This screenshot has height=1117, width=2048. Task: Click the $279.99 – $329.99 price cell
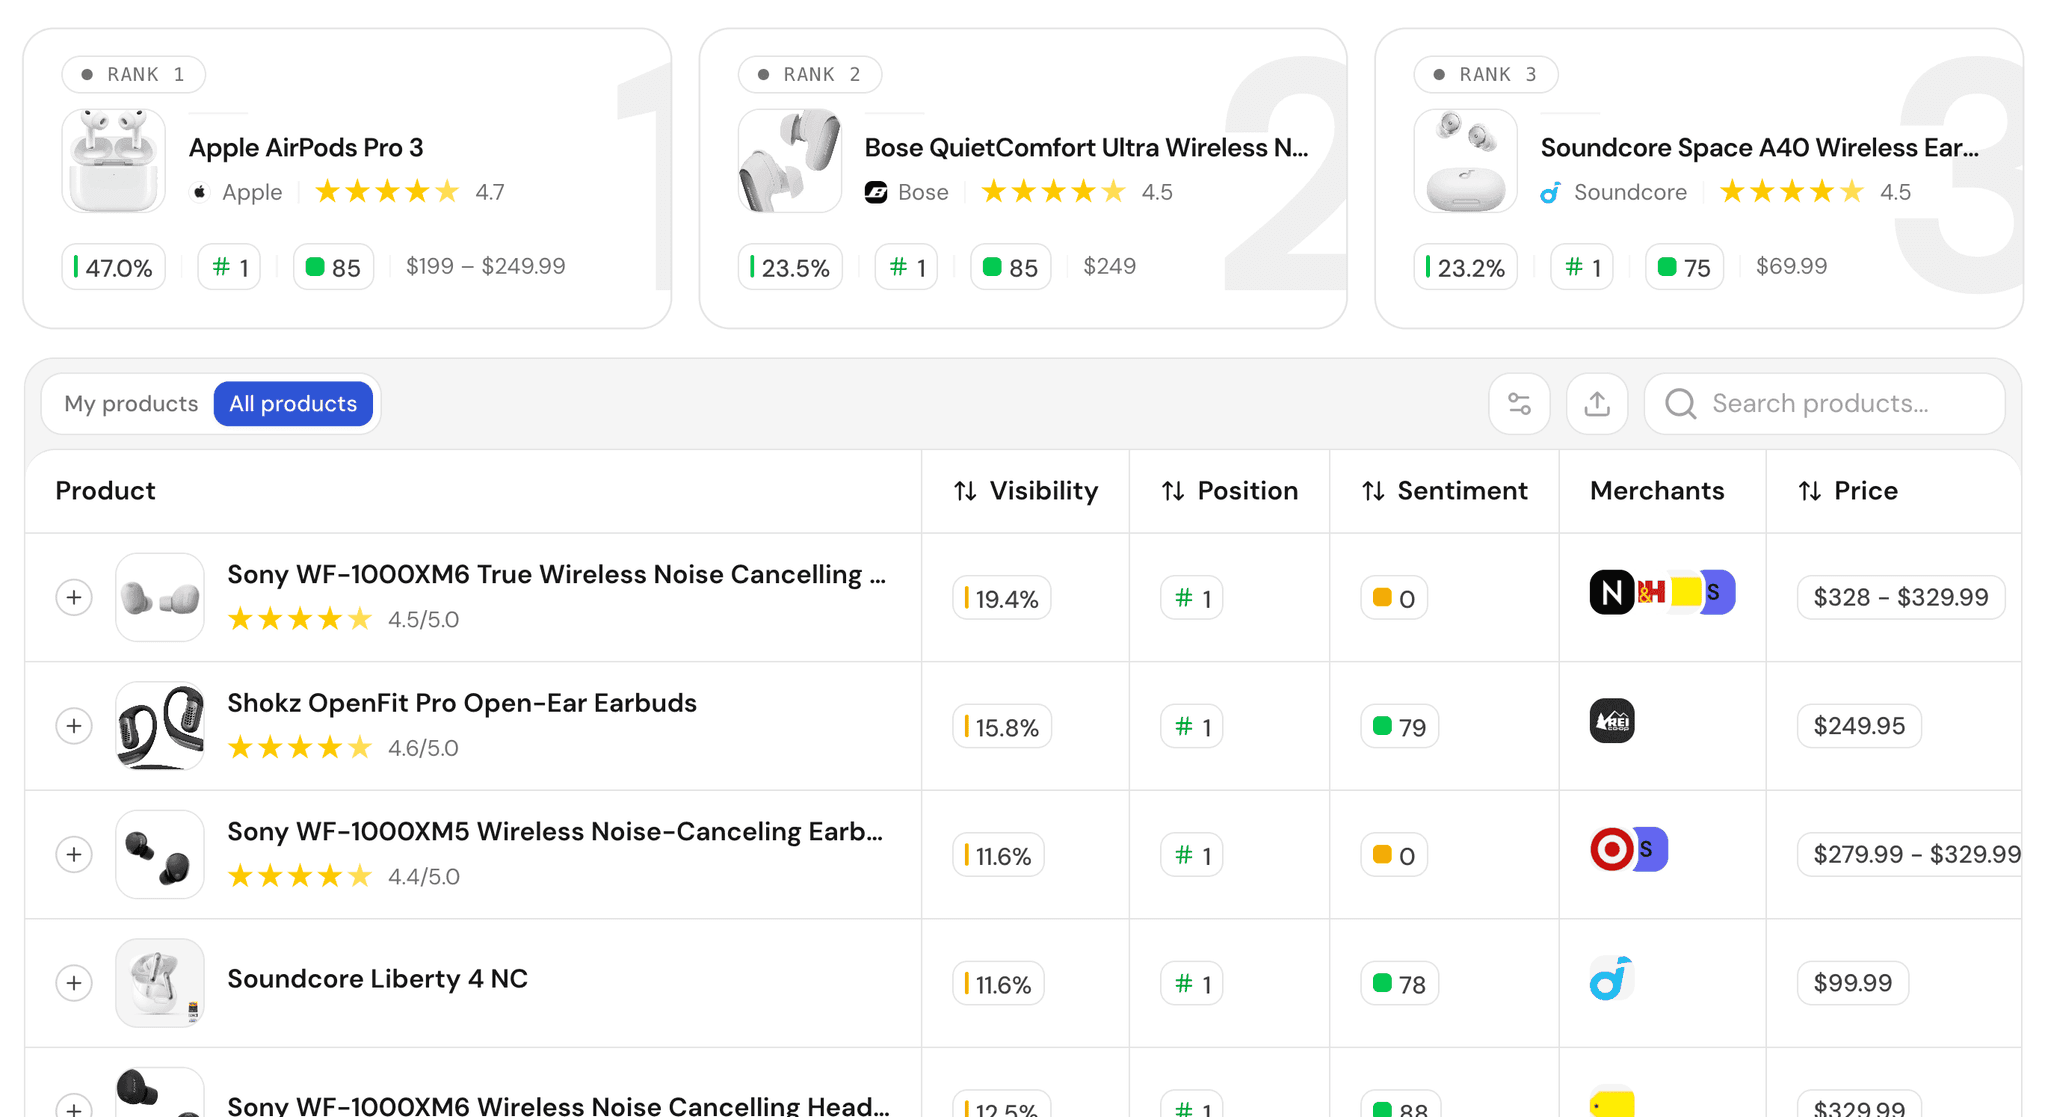1909,855
